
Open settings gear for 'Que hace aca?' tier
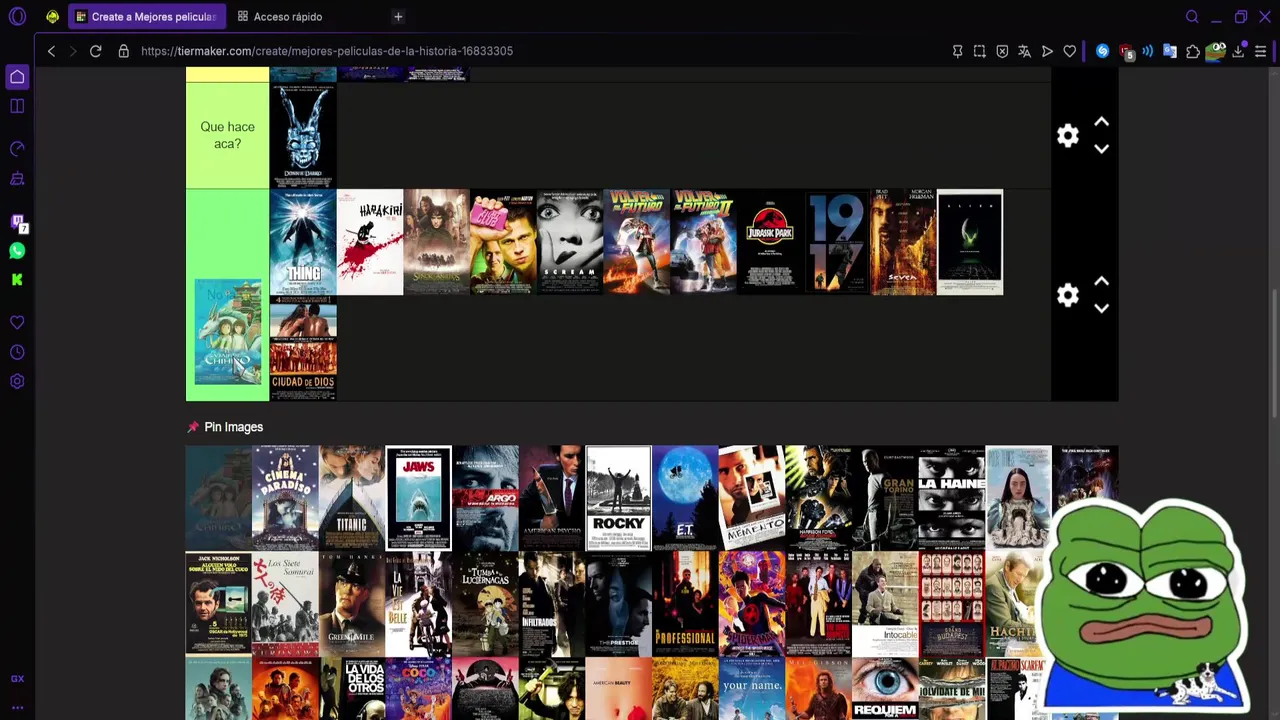point(1068,136)
